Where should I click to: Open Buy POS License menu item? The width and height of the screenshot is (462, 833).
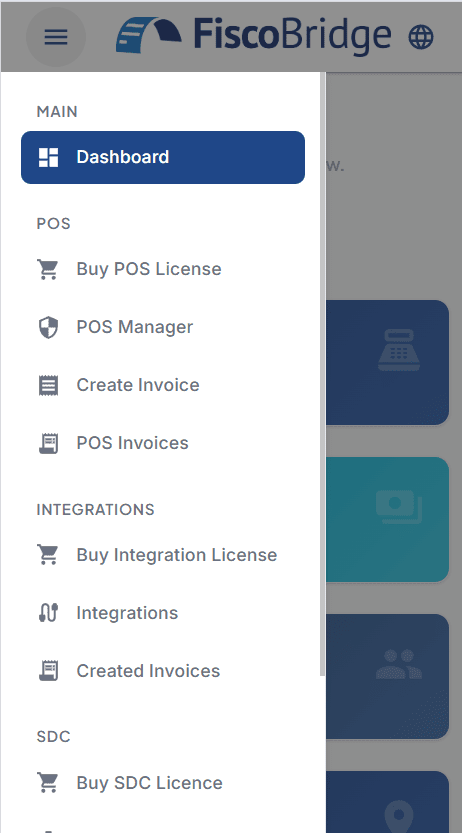[x=163, y=269]
